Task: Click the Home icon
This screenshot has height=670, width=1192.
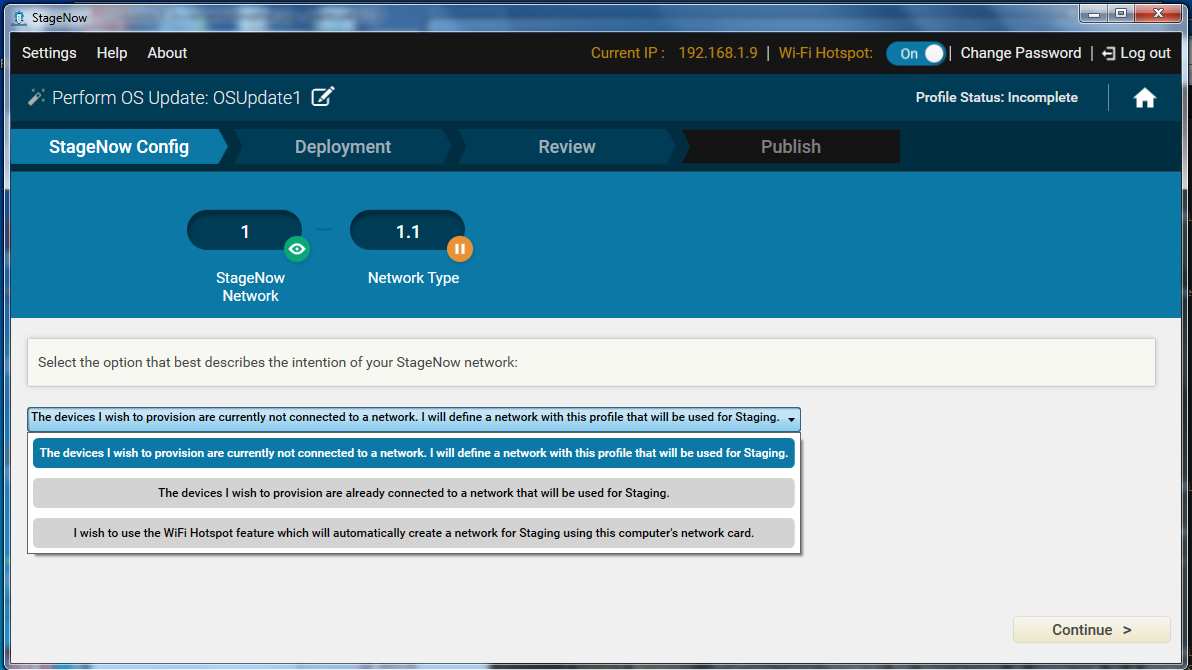Action: pos(1144,98)
